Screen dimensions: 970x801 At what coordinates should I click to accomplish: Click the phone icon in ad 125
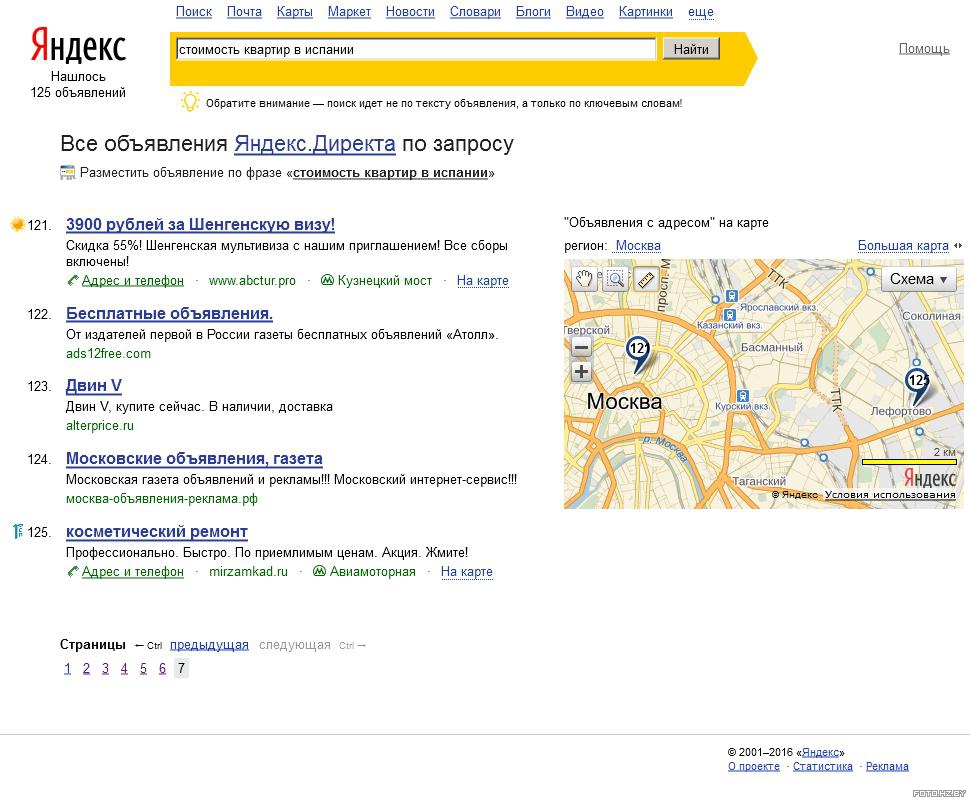(73, 571)
